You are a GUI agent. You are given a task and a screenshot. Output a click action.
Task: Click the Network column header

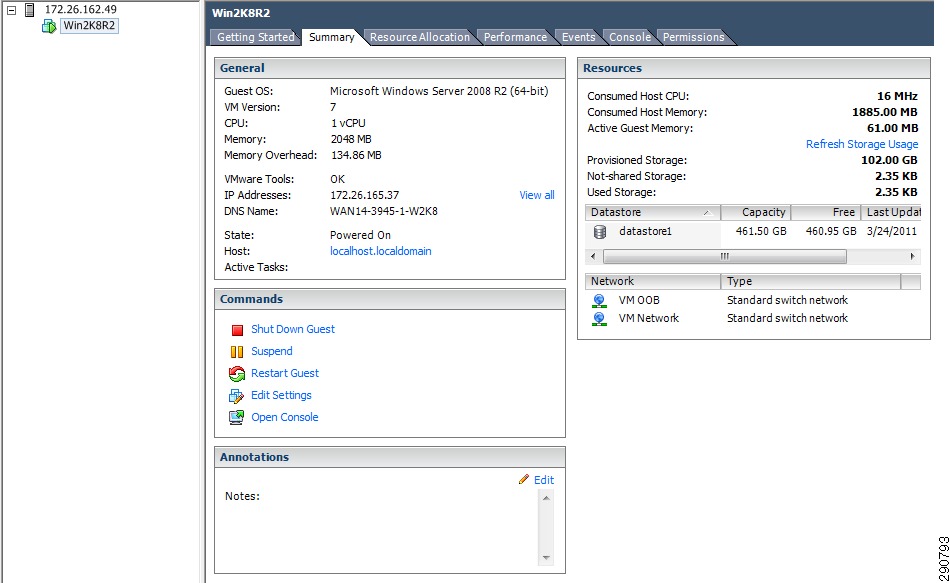[653, 281]
